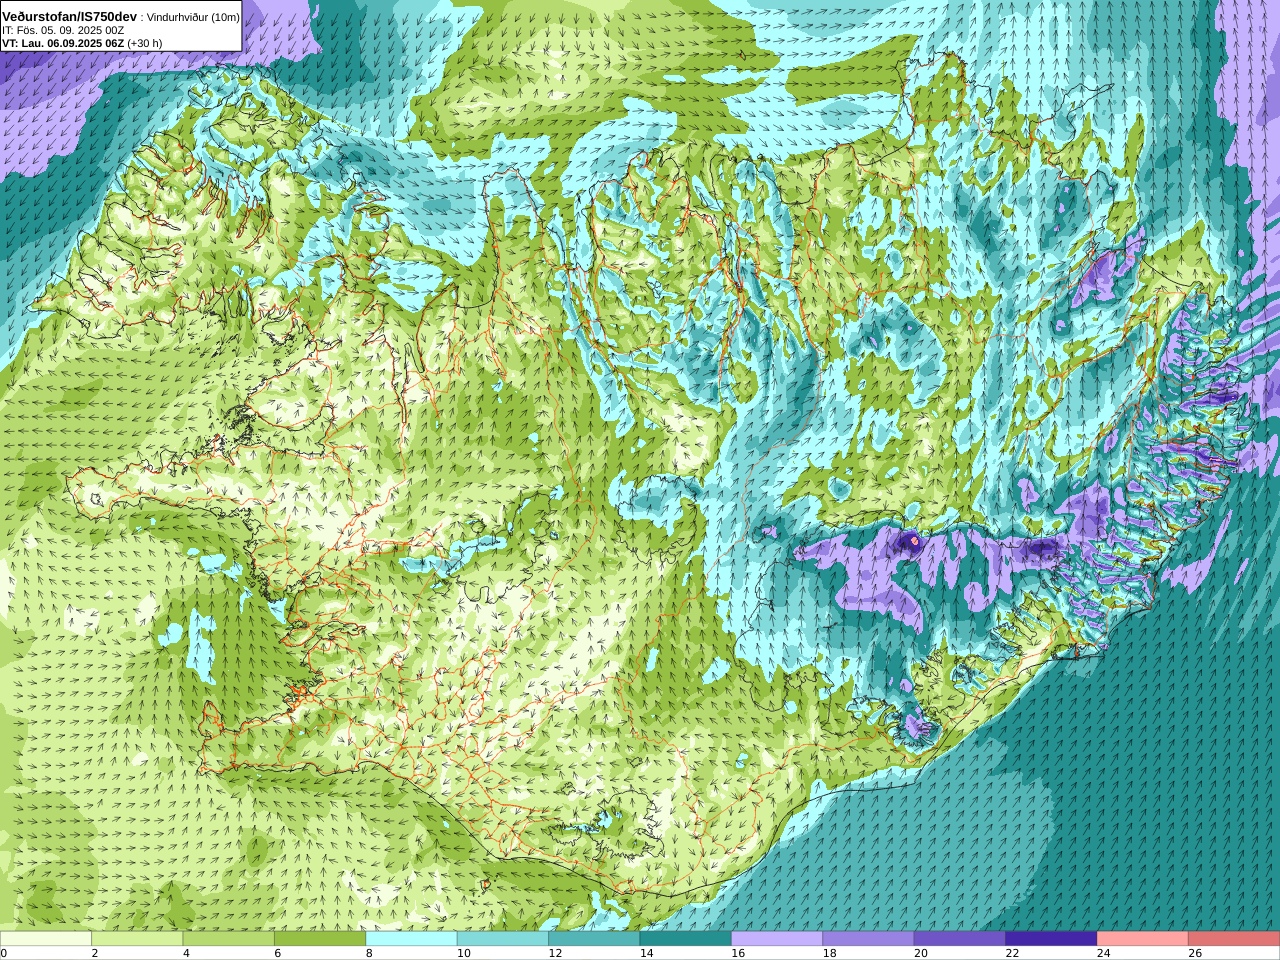Click the legend value label '14'
Image resolution: width=1280 pixels, height=960 pixels.
[646, 953]
